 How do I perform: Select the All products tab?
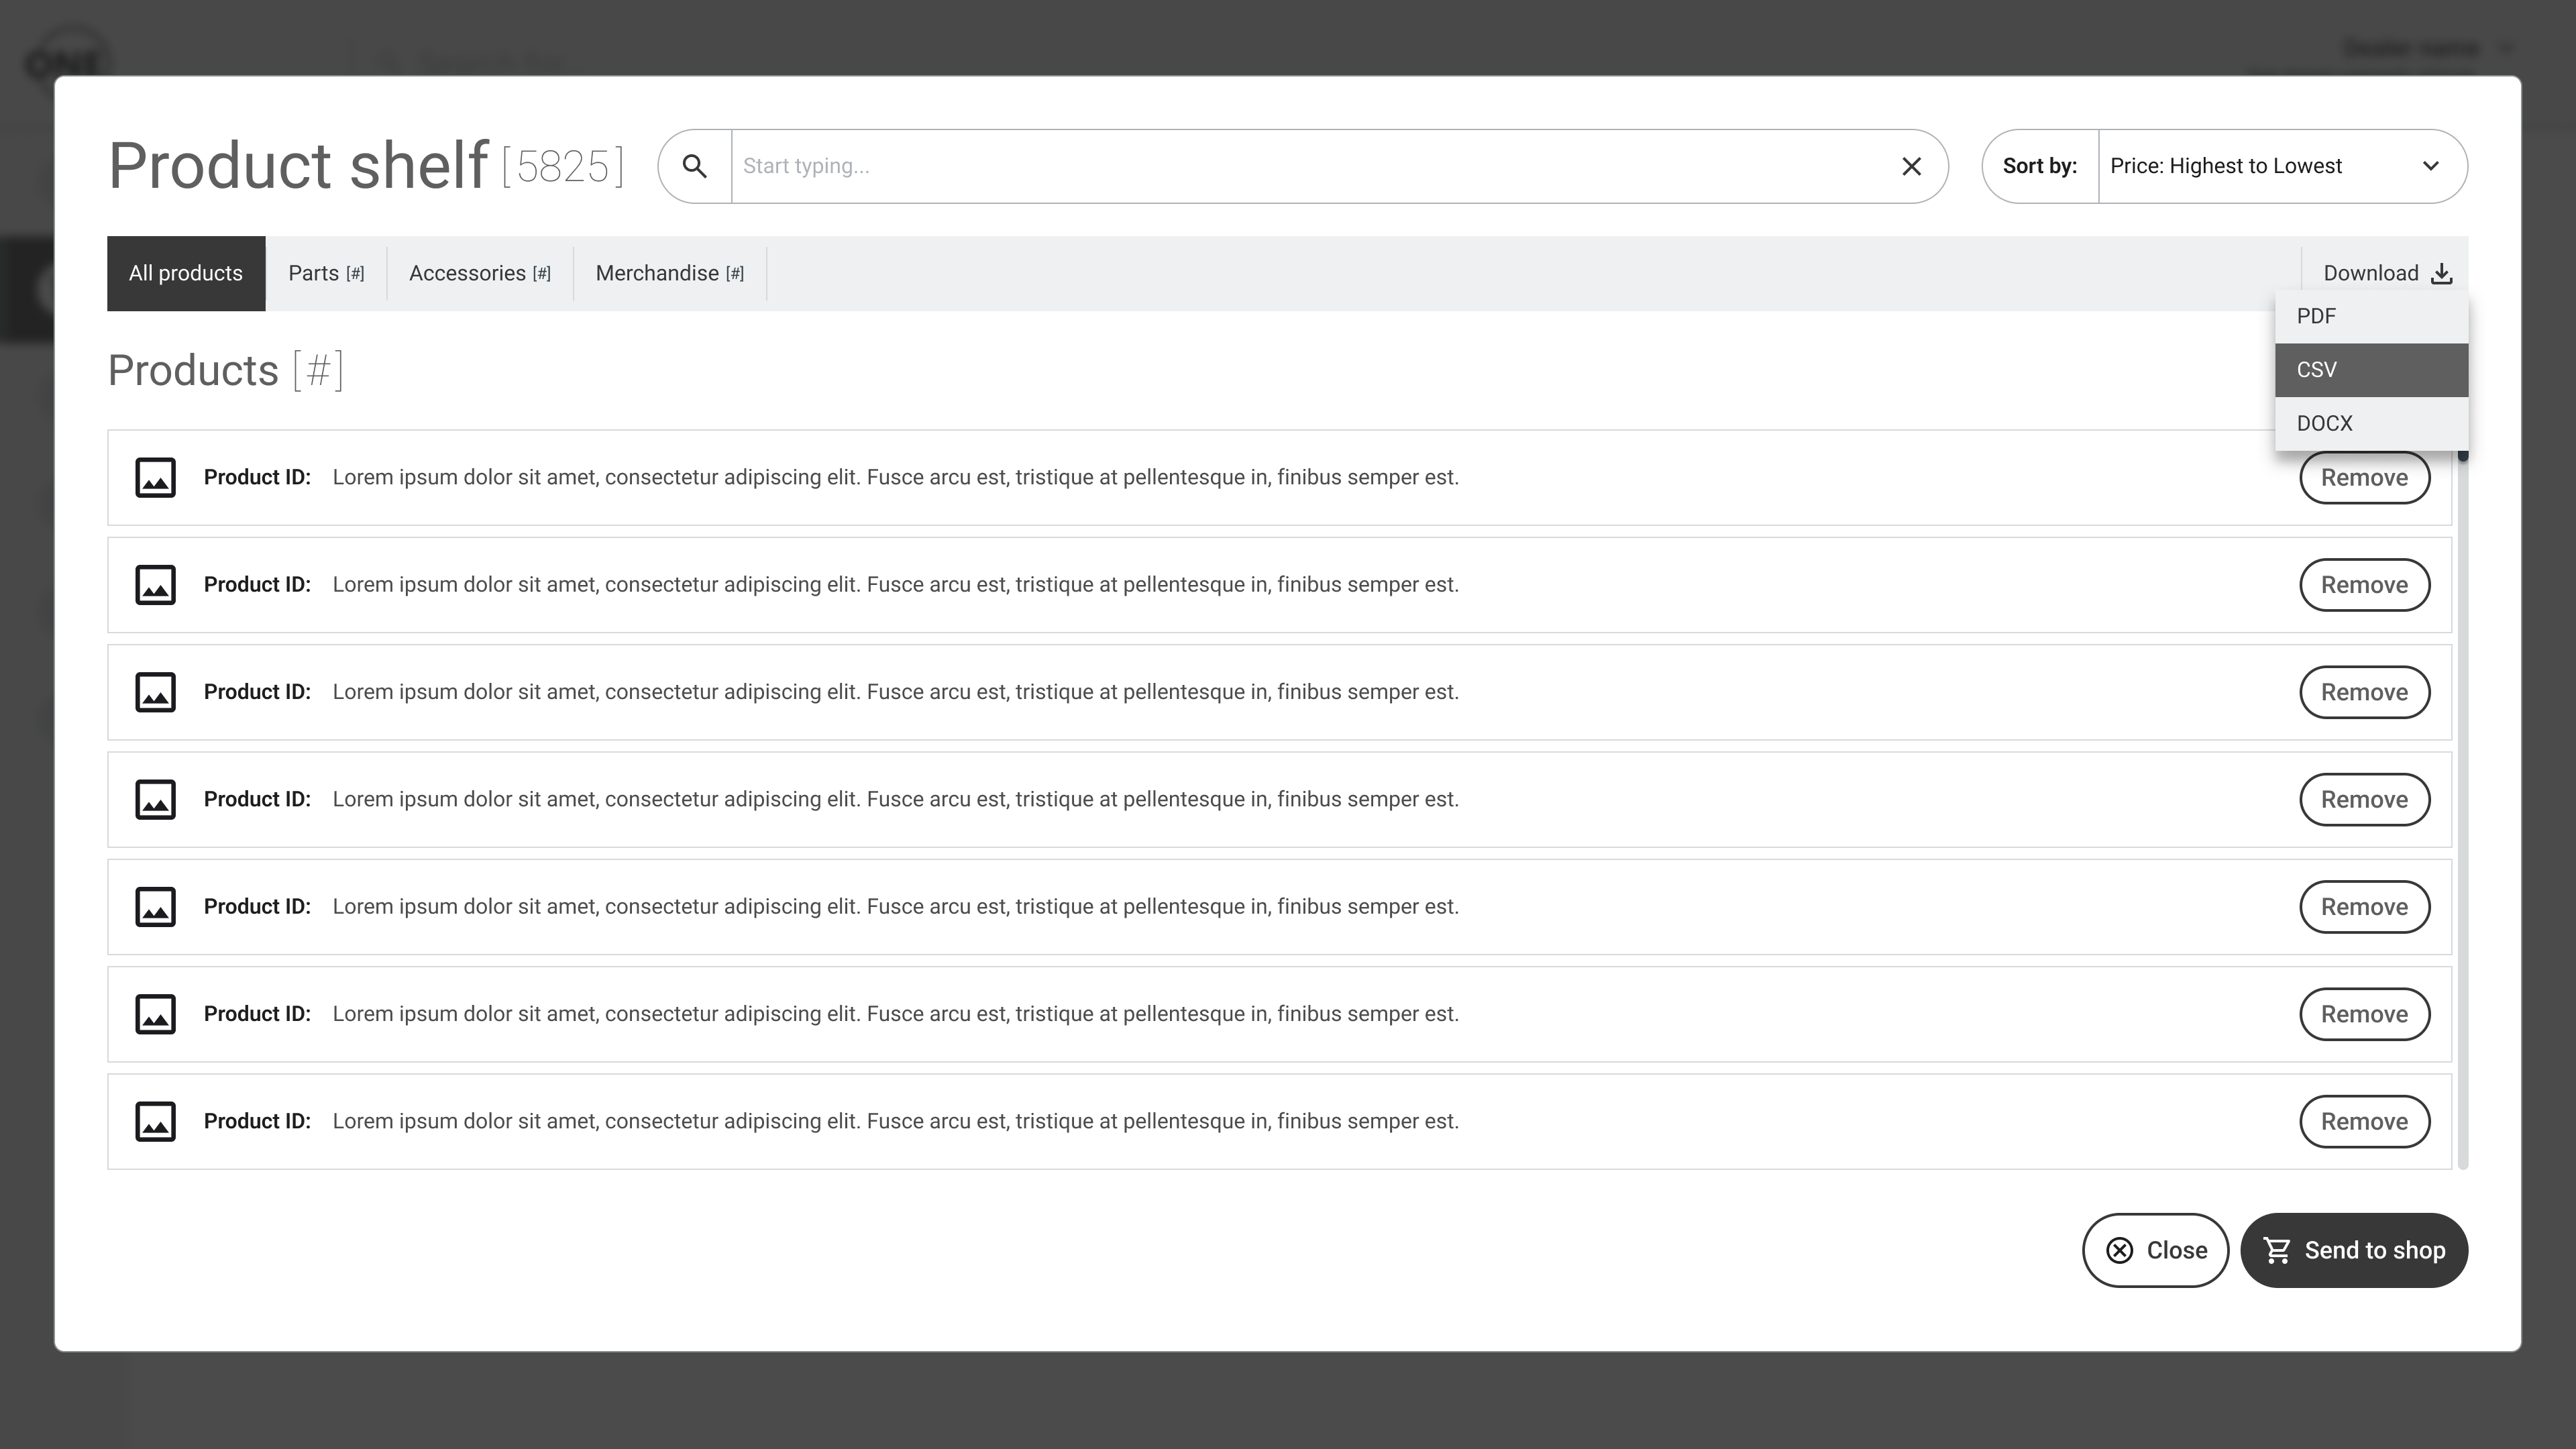click(x=186, y=273)
